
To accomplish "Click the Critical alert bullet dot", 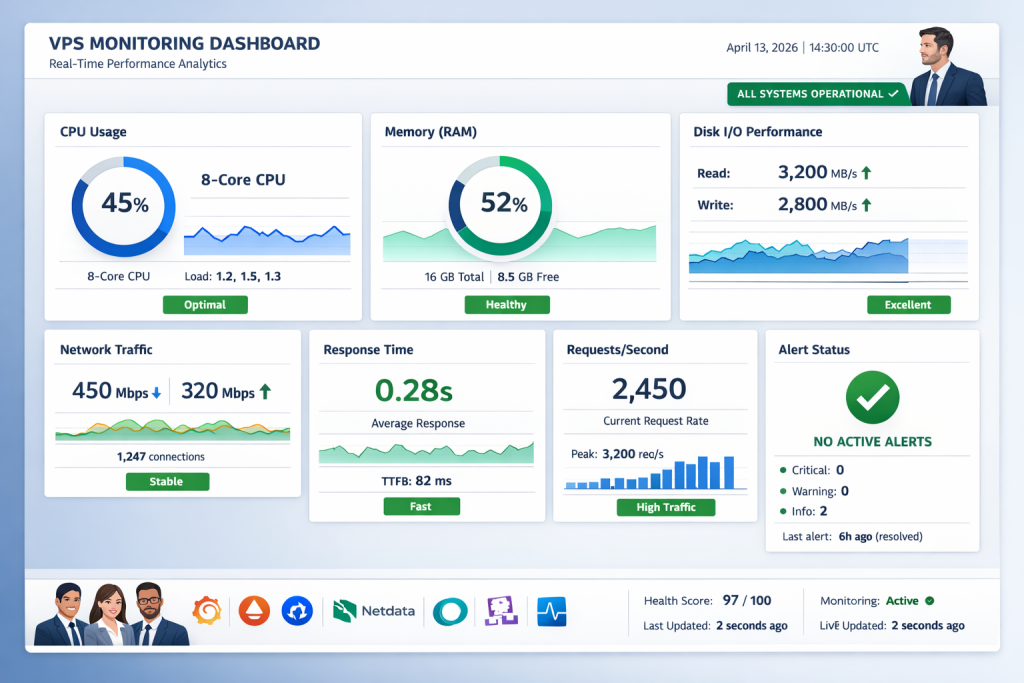I will [x=783, y=470].
